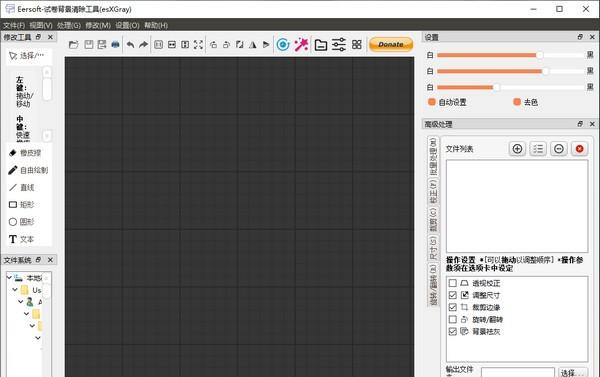
Task: Uncheck the 调整尺寸 operation
Action: point(453,295)
